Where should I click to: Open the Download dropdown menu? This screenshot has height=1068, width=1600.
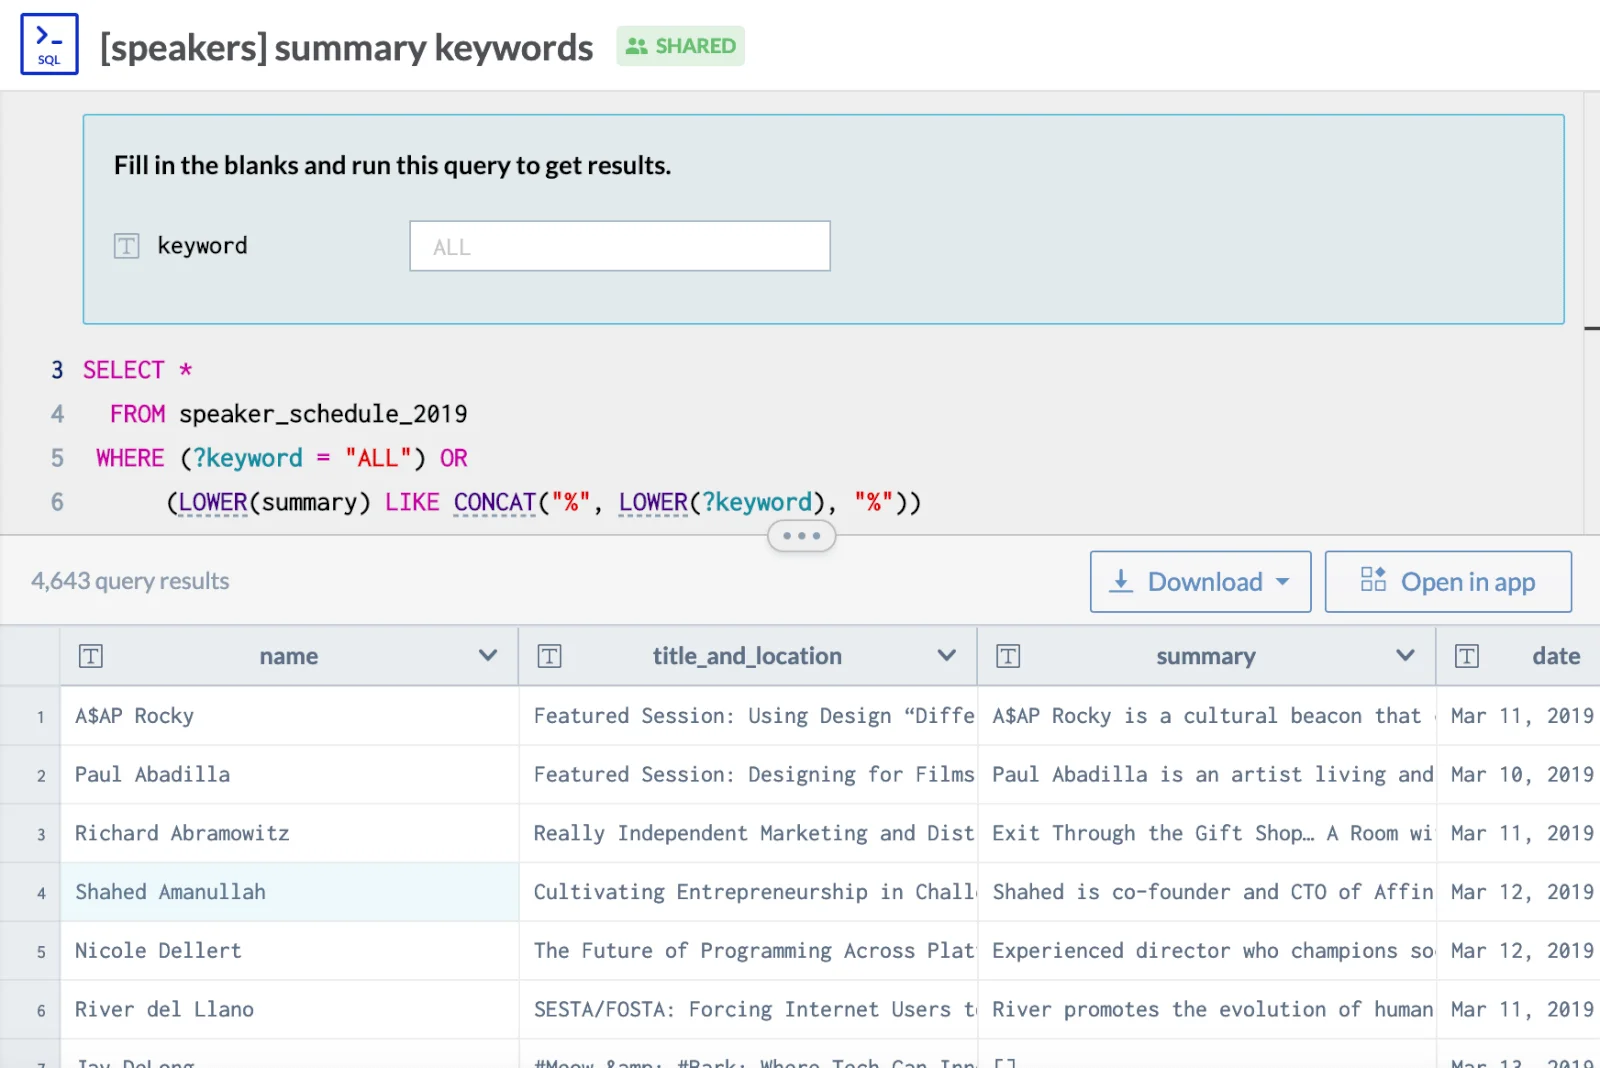point(1200,582)
